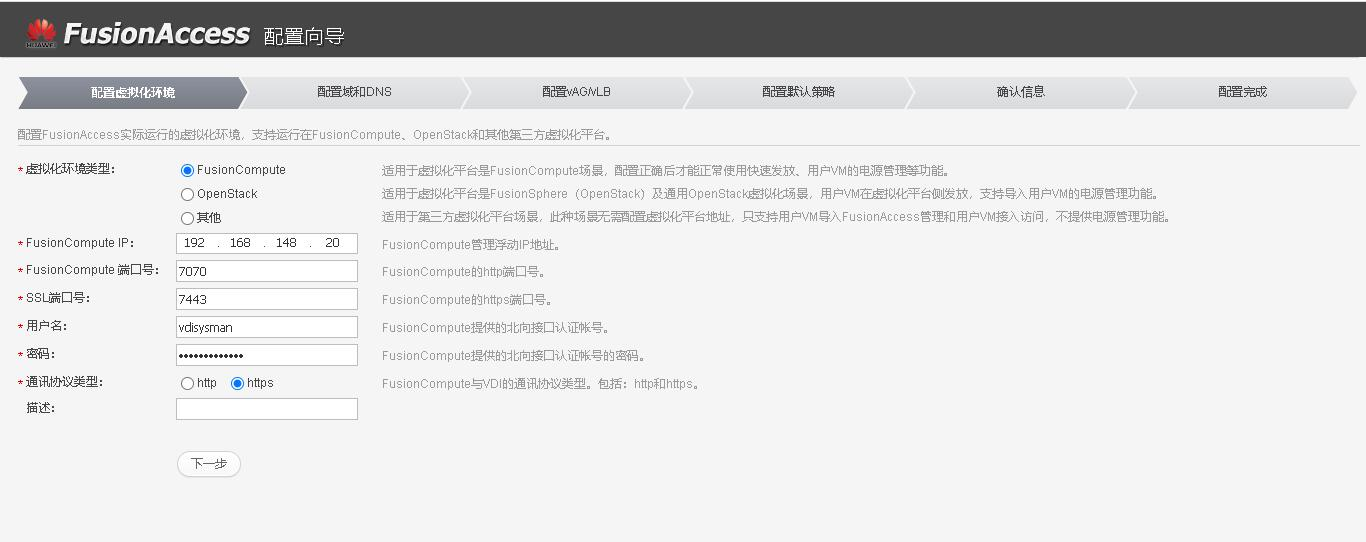The image size is (1366, 542).
Task: Click the empty 描述 field
Action: [267, 409]
